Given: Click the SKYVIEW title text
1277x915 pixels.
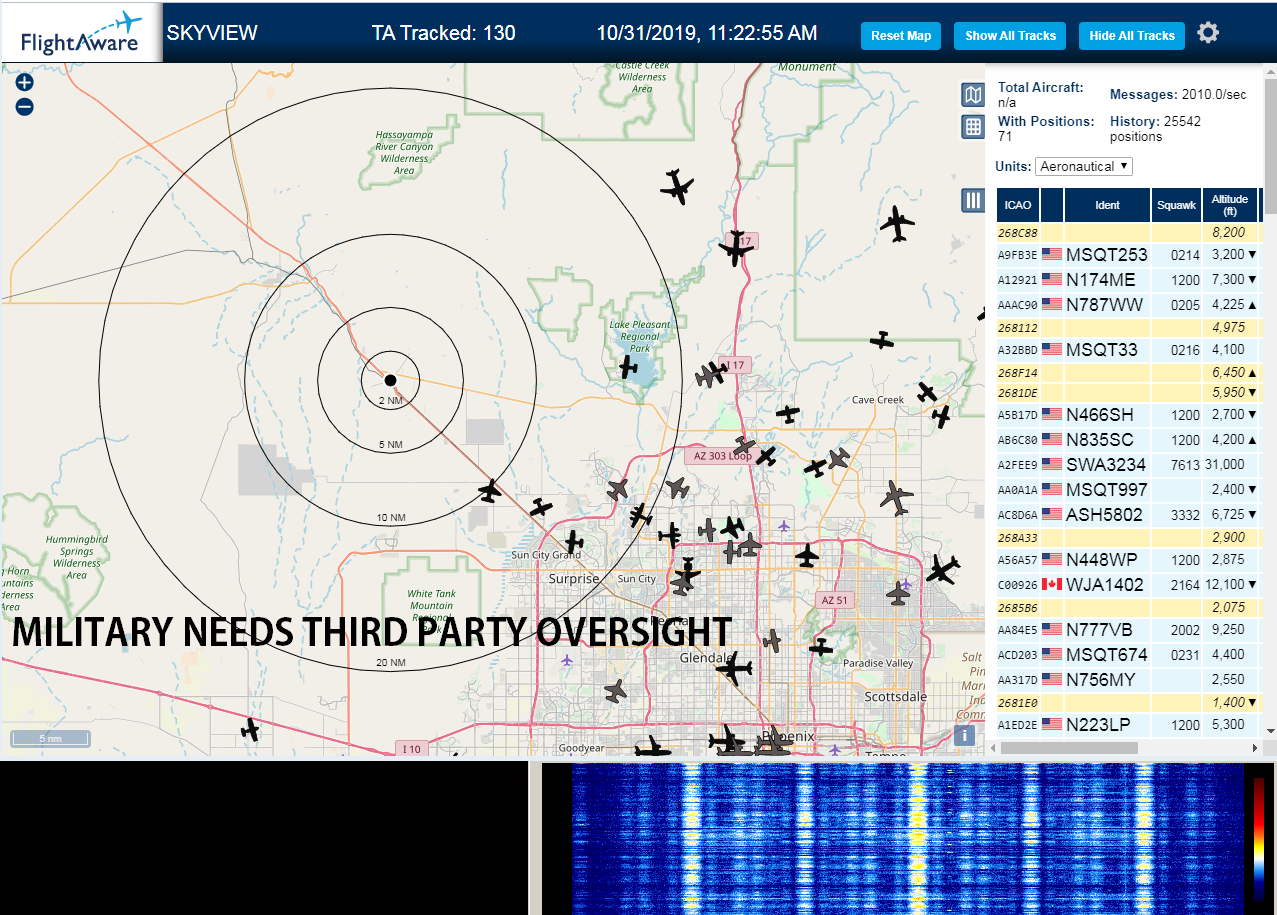Looking at the screenshot, I should click(x=212, y=33).
